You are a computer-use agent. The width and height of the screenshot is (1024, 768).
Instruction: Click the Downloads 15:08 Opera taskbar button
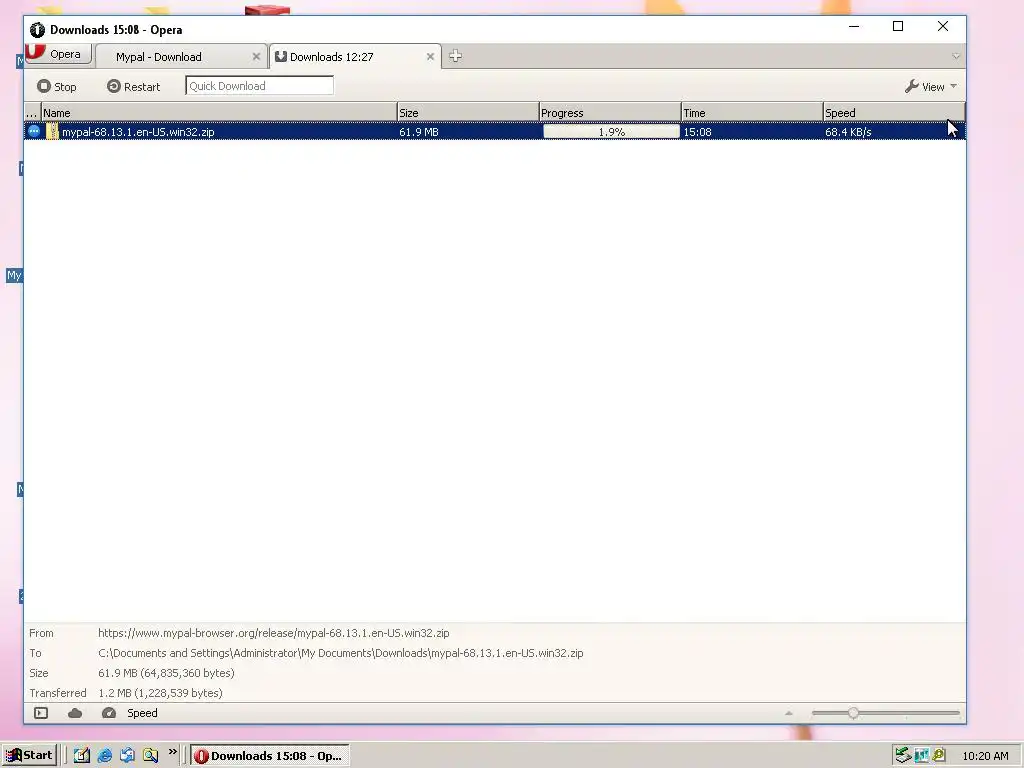pyautogui.click(x=270, y=756)
